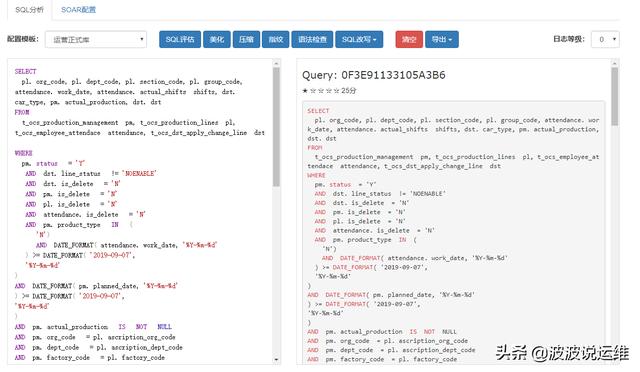Expand the 导出 export dropdown
The width and height of the screenshot is (640, 372).
click(442, 39)
